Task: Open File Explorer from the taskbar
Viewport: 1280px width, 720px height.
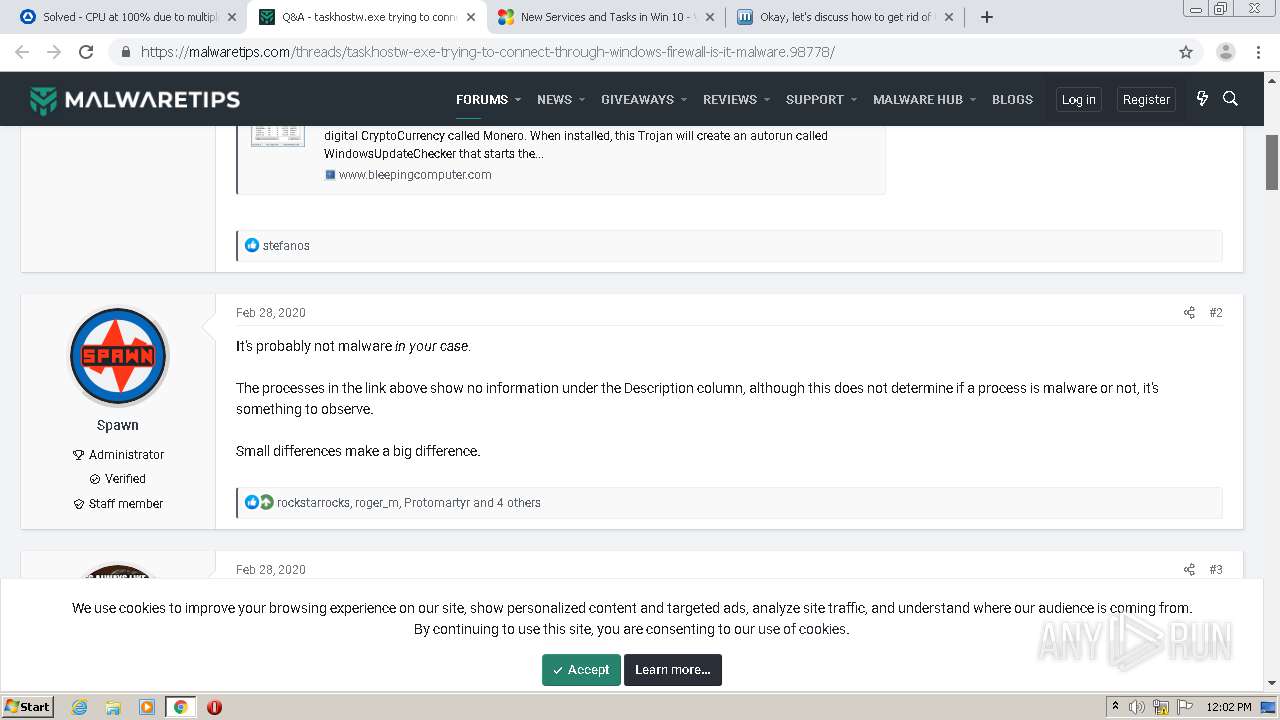Action: pos(113,707)
